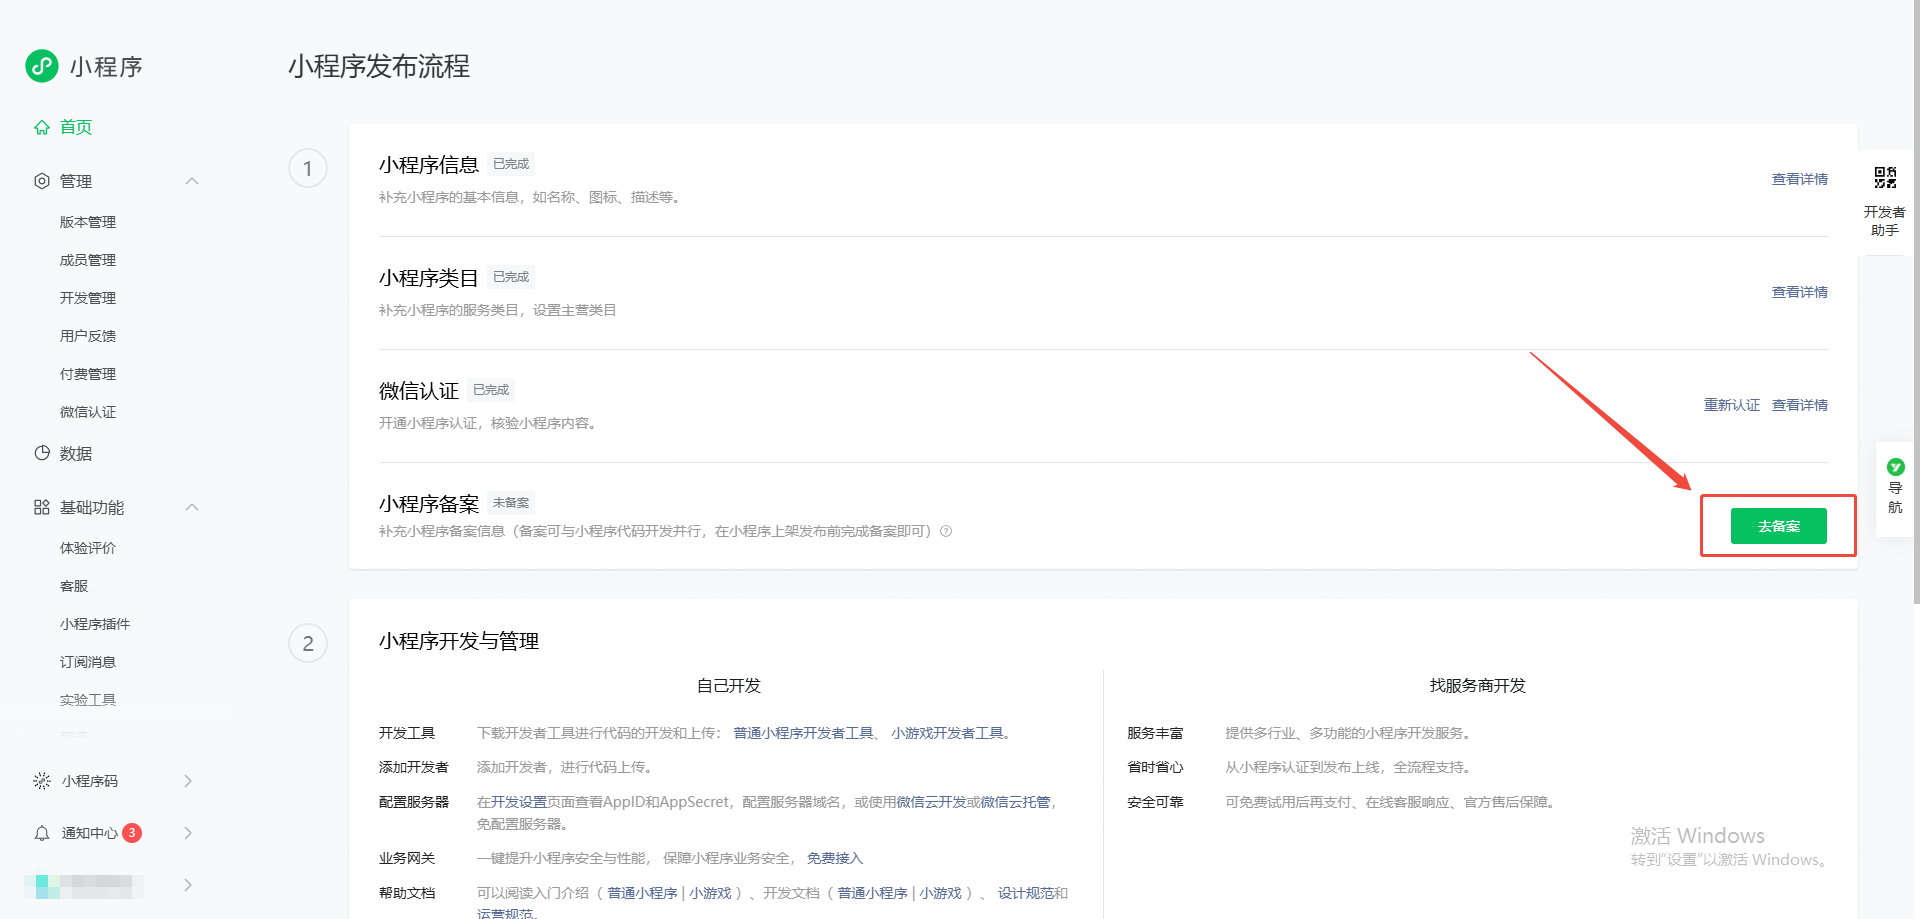The image size is (1920, 919).
Task: Open 订阅消息 from the sidebar
Action: click(88, 662)
